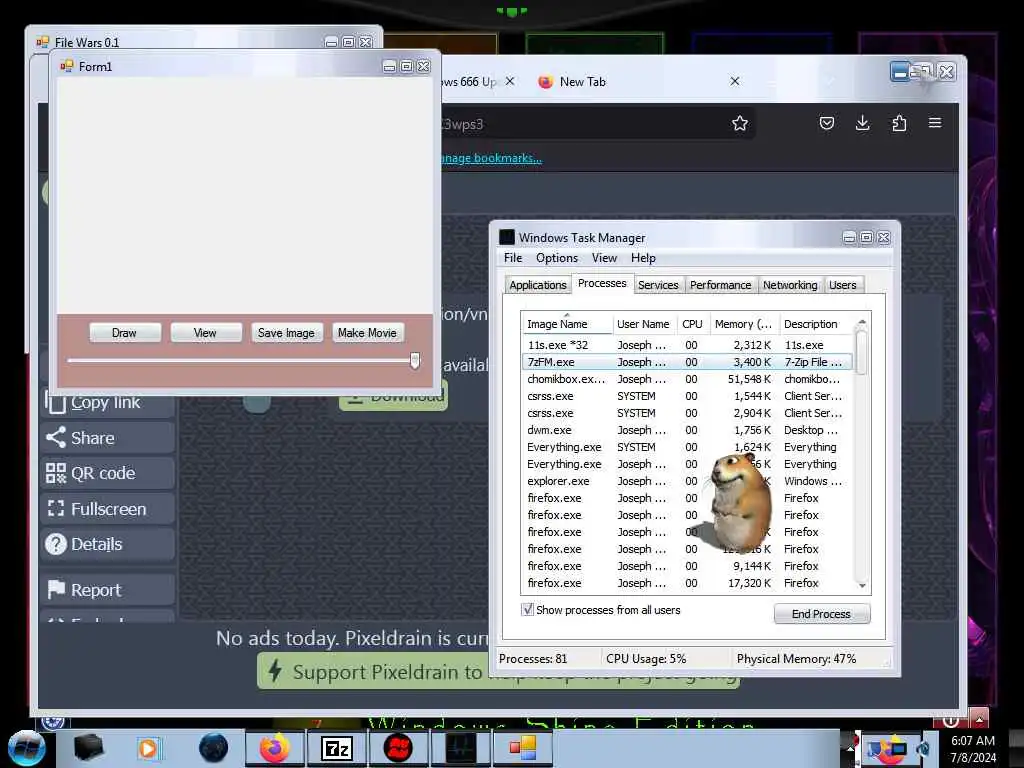Image resolution: width=1024 pixels, height=768 pixels.
Task: Sort by Memory column header
Action: [743, 324]
